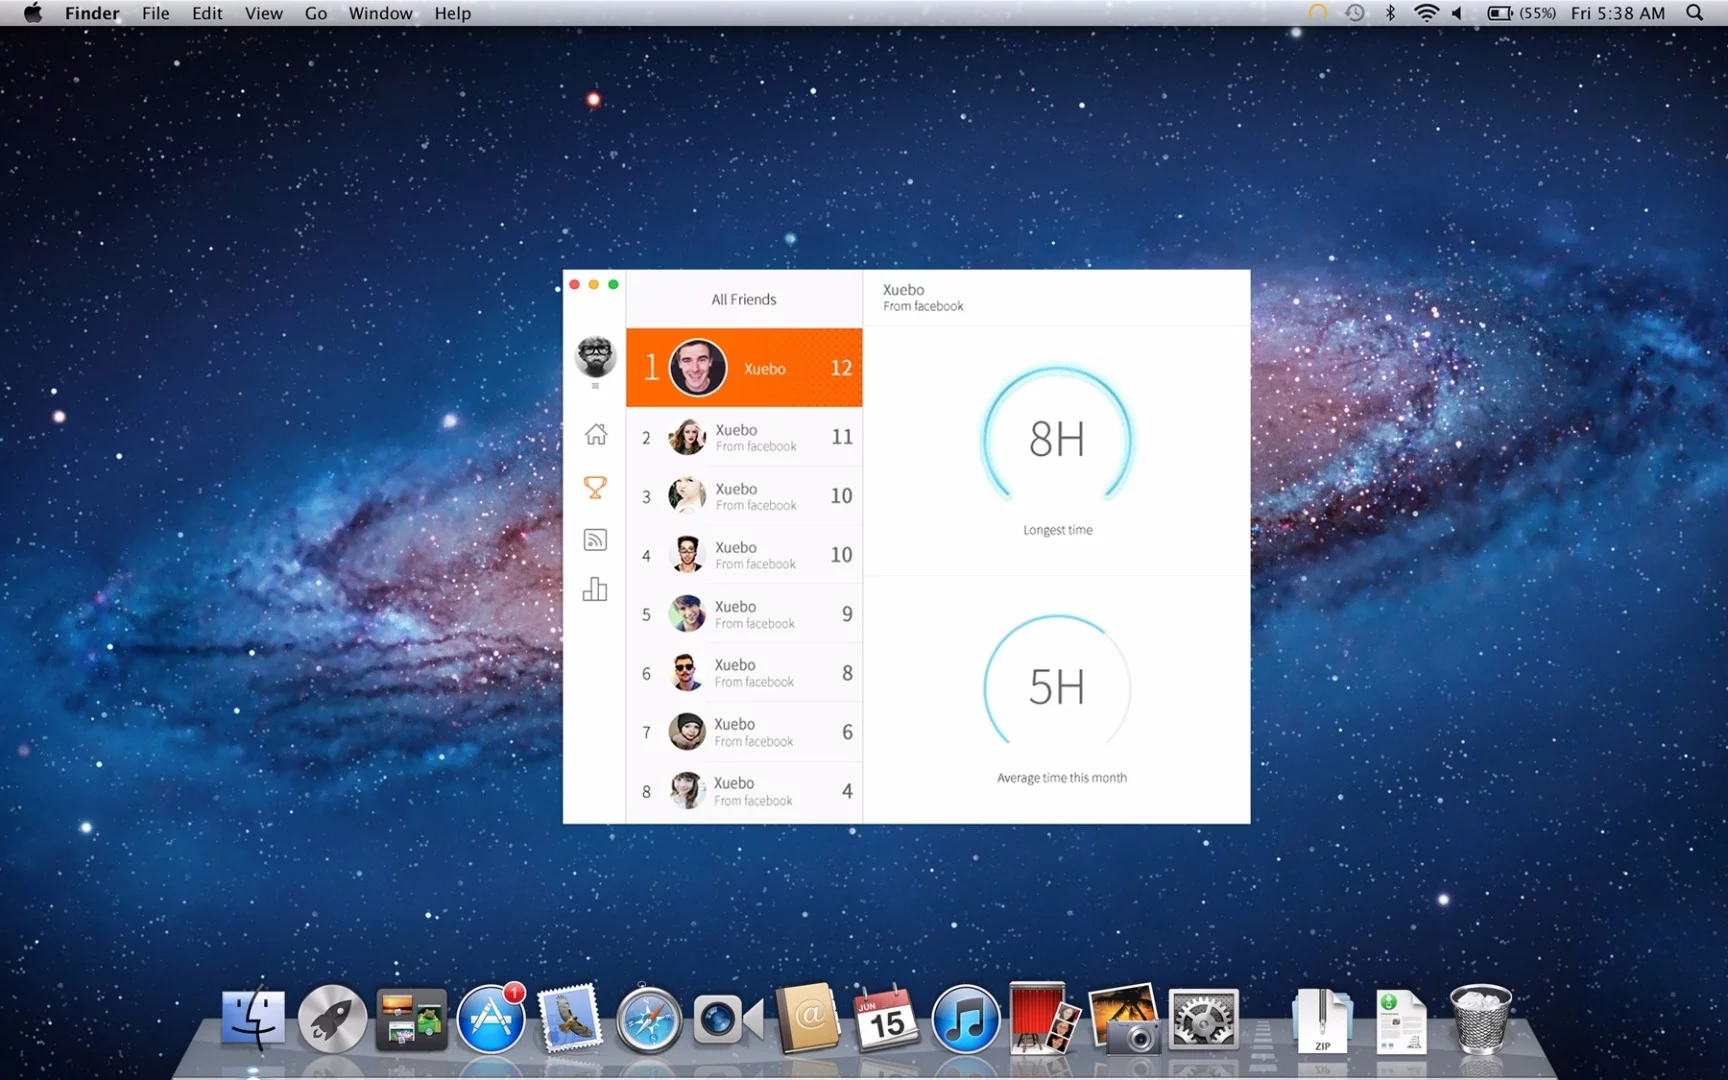Open System Preferences from the Dock
The width and height of the screenshot is (1728, 1080).
[x=1203, y=1020]
